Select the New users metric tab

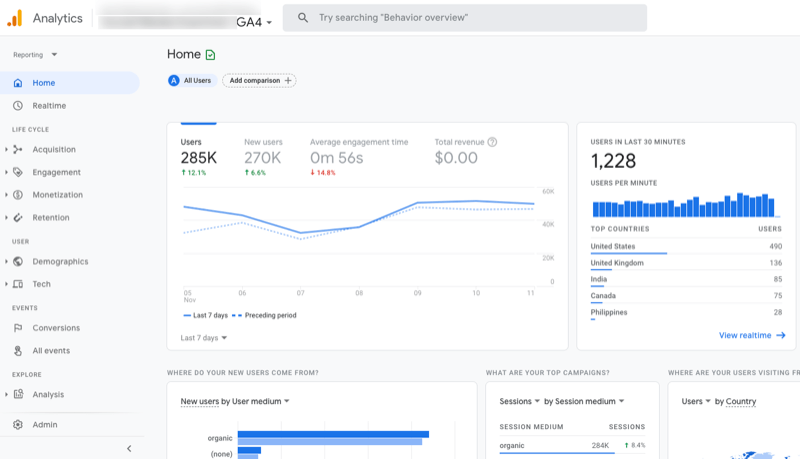263,158
